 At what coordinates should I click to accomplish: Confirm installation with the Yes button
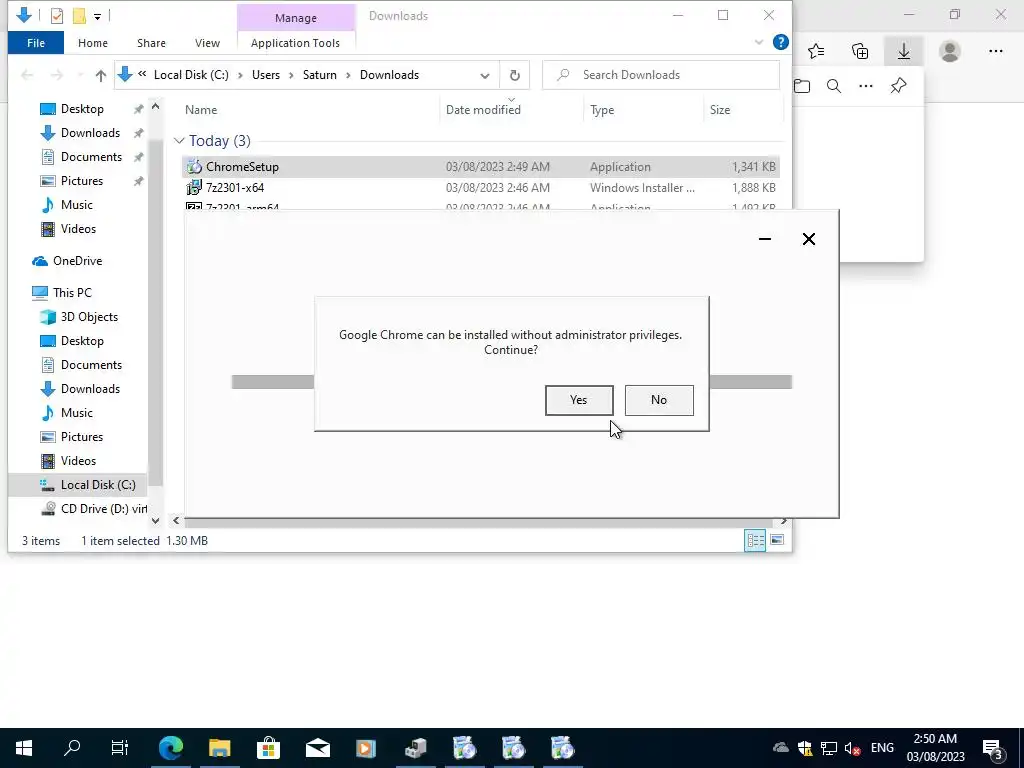point(579,400)
